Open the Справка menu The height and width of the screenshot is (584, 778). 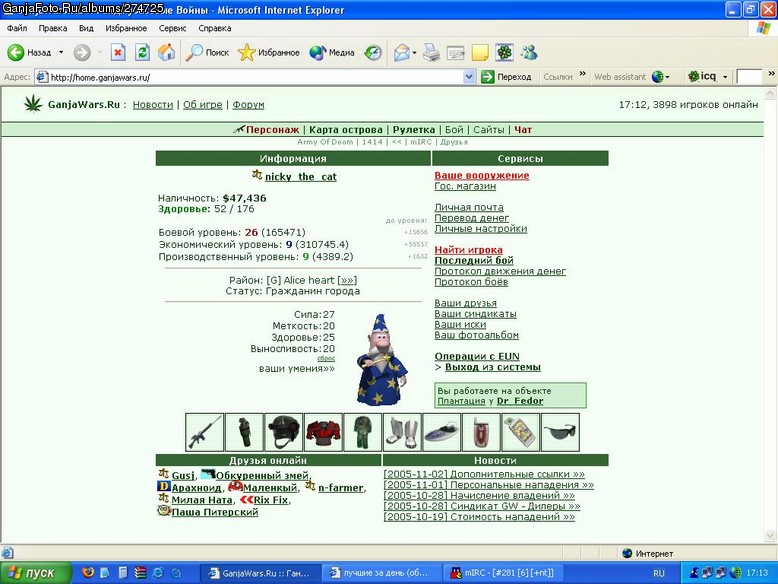tap(215, 28)
